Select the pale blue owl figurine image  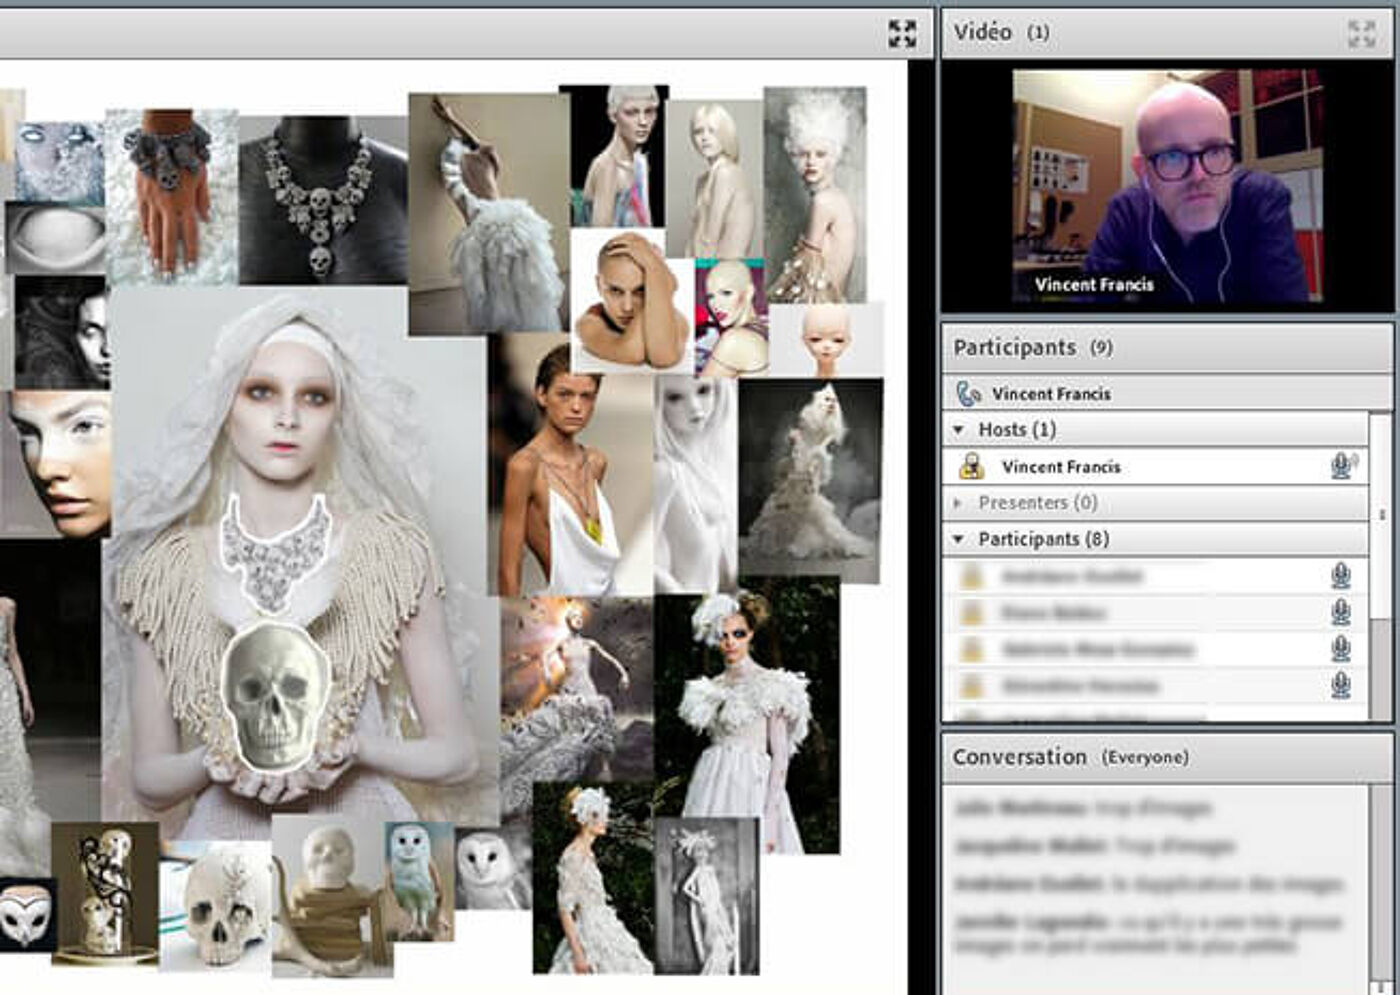tap(418, 881)
